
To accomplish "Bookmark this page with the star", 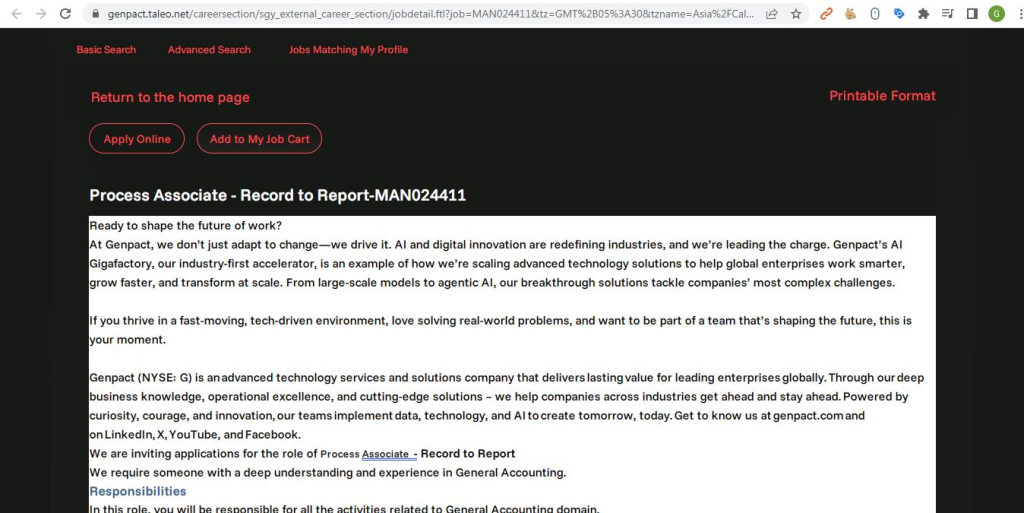I will click(x=795, y=14).
